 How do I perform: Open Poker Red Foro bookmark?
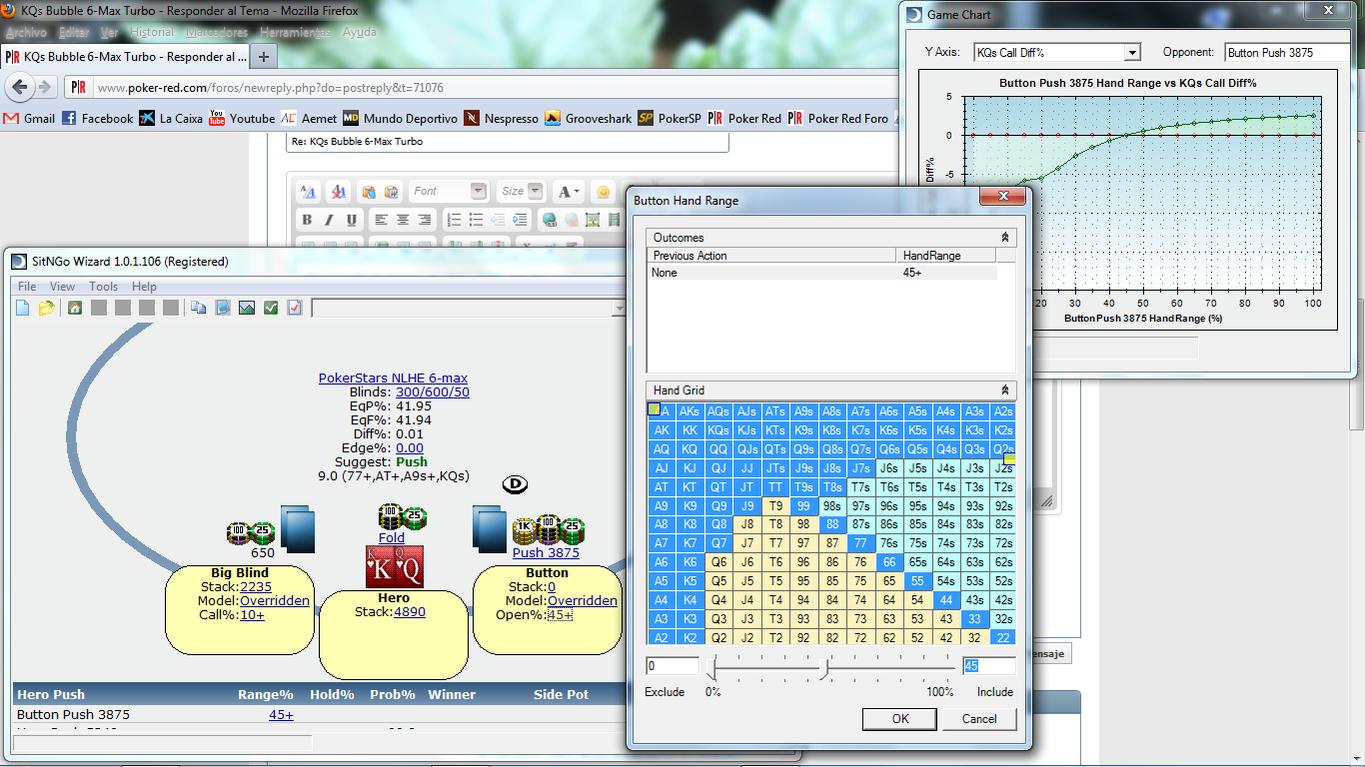(x=838, y=118)
